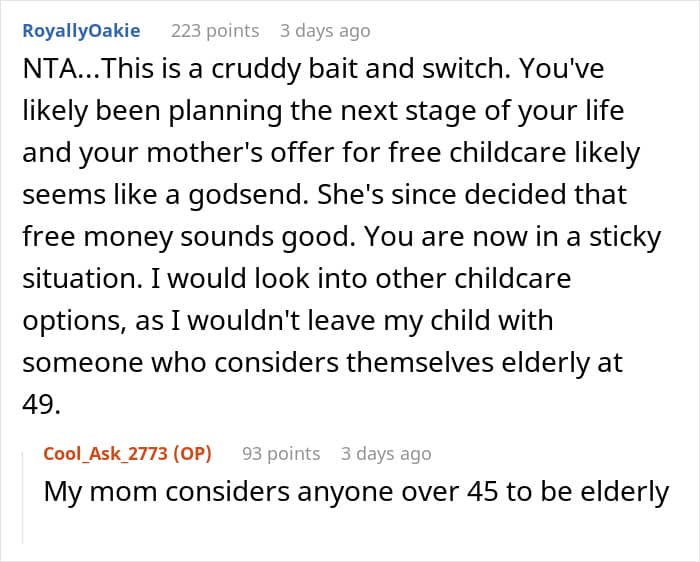Click the line starting "someone who considers themselves"
The width and height of the screenshot is (700, 562).
[x=322, y=362]
